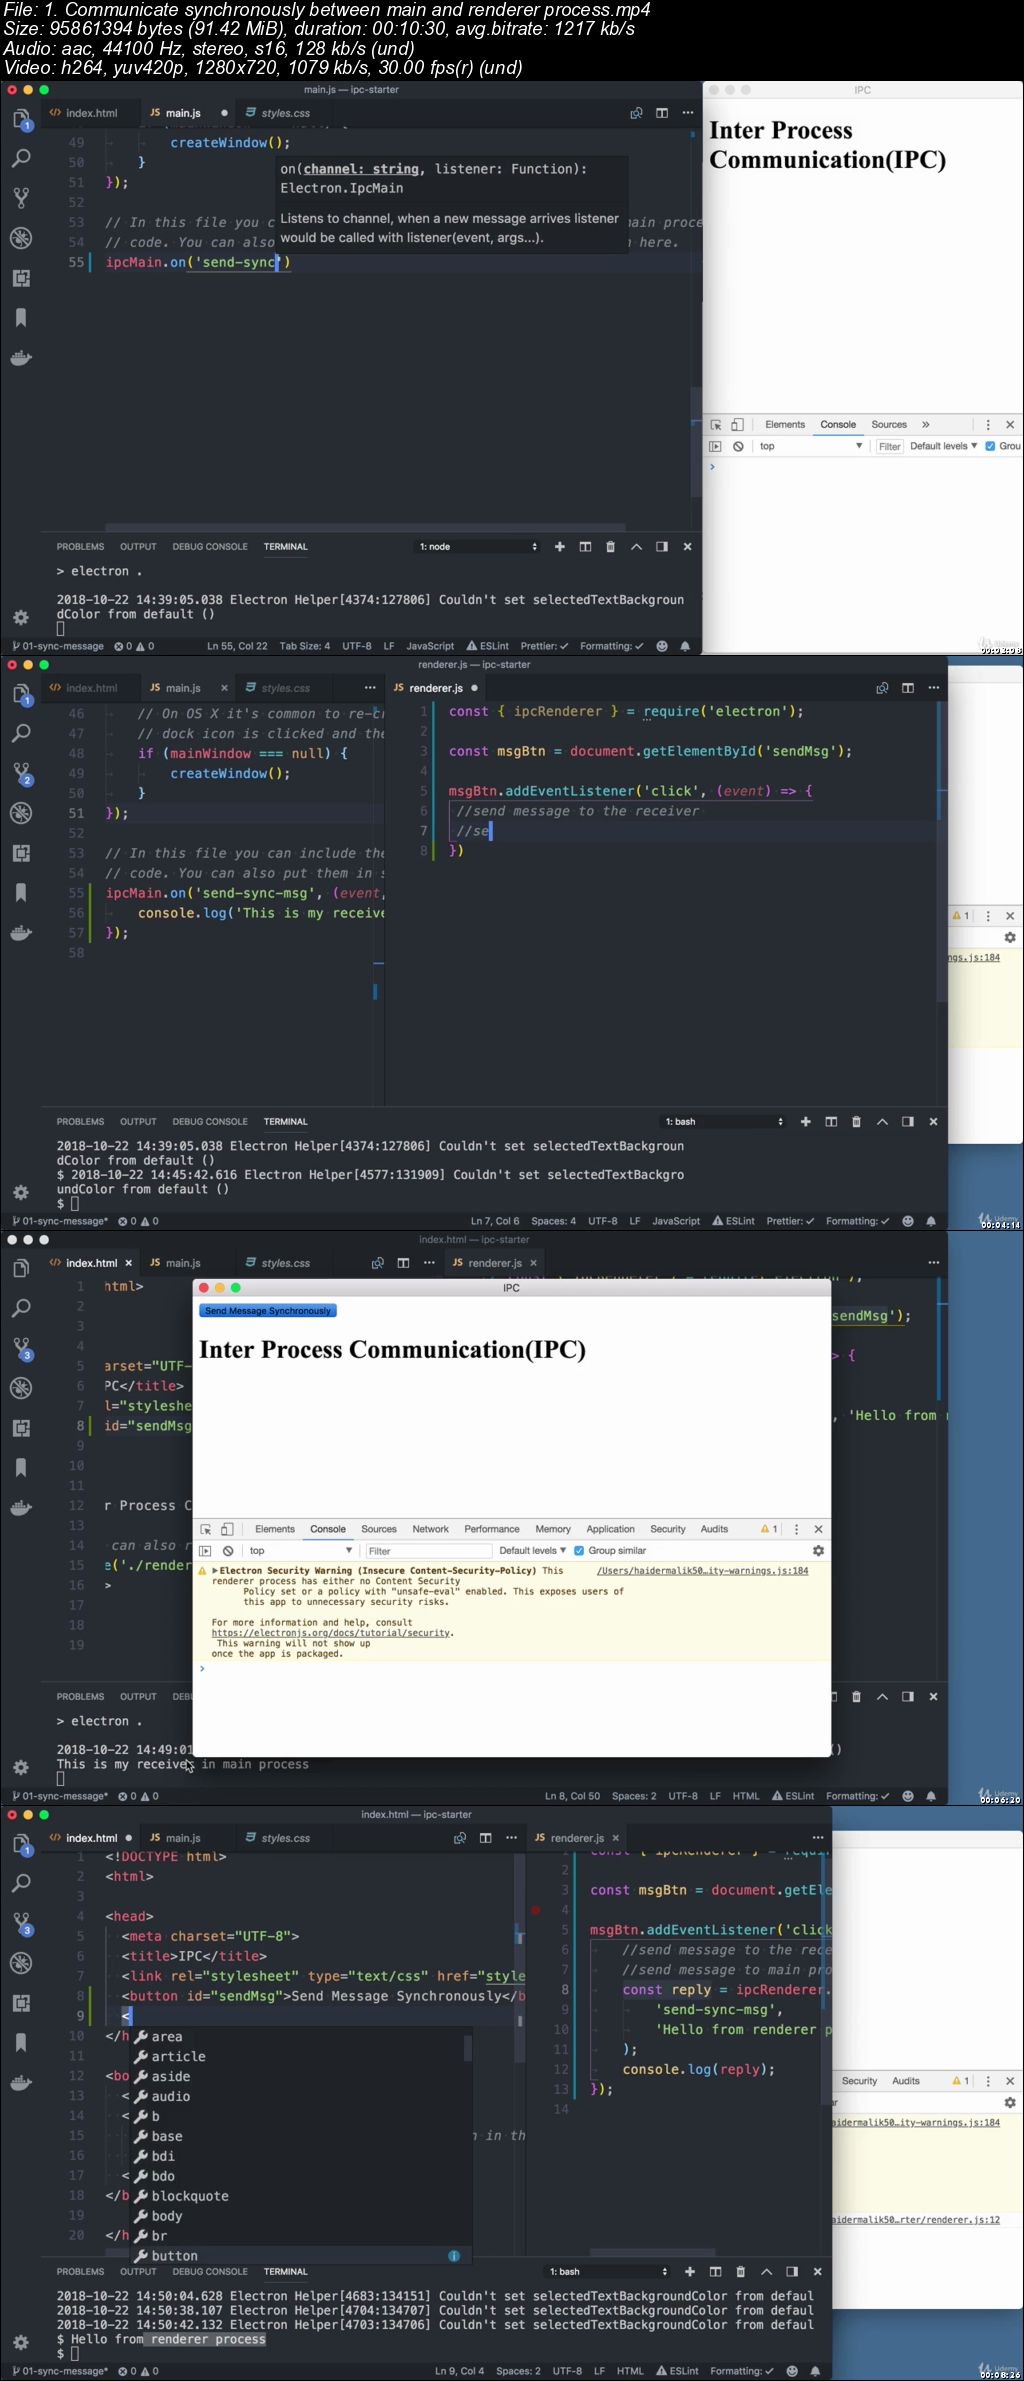The image size is (1024, 2381).
Task: Open notifications bell in renderer.js — ipc-starter window
Action: (931, 1221)
